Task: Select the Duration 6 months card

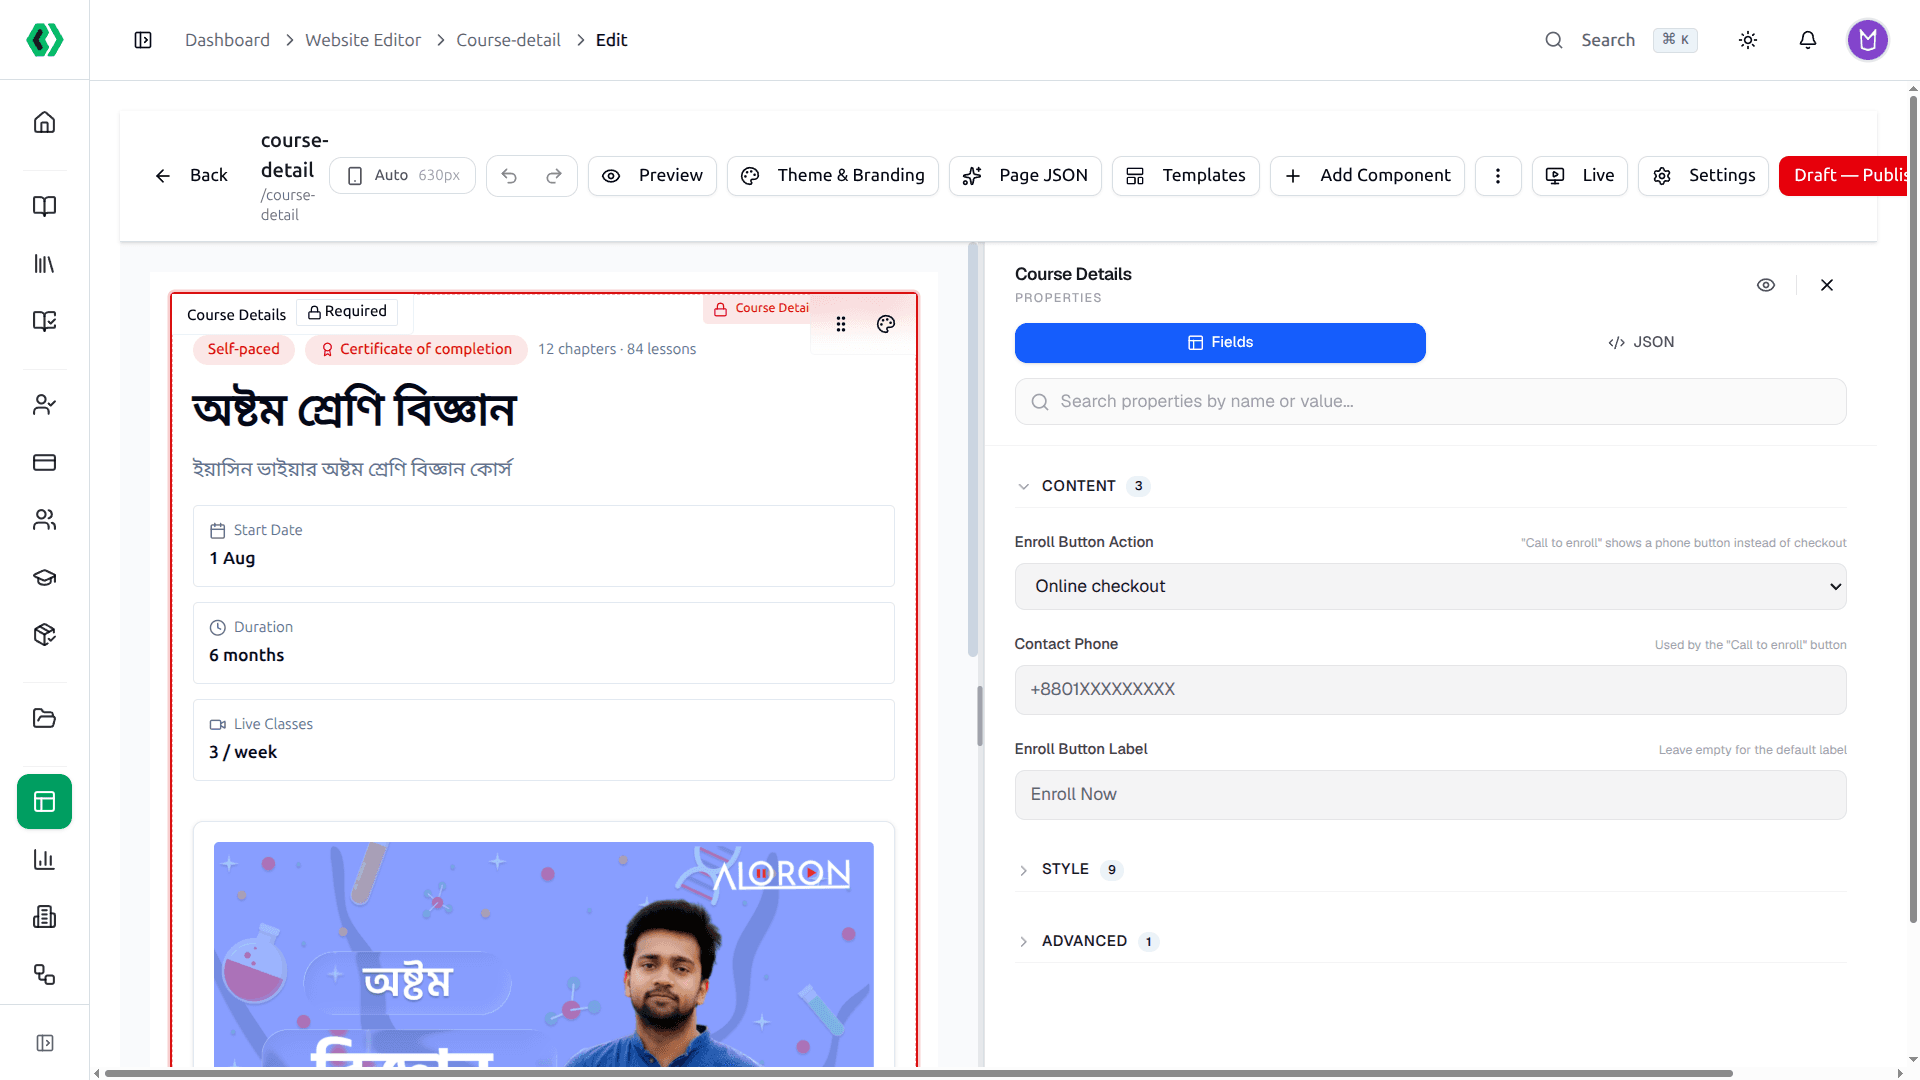Action: pyautogui.click(x=543, y=643)
